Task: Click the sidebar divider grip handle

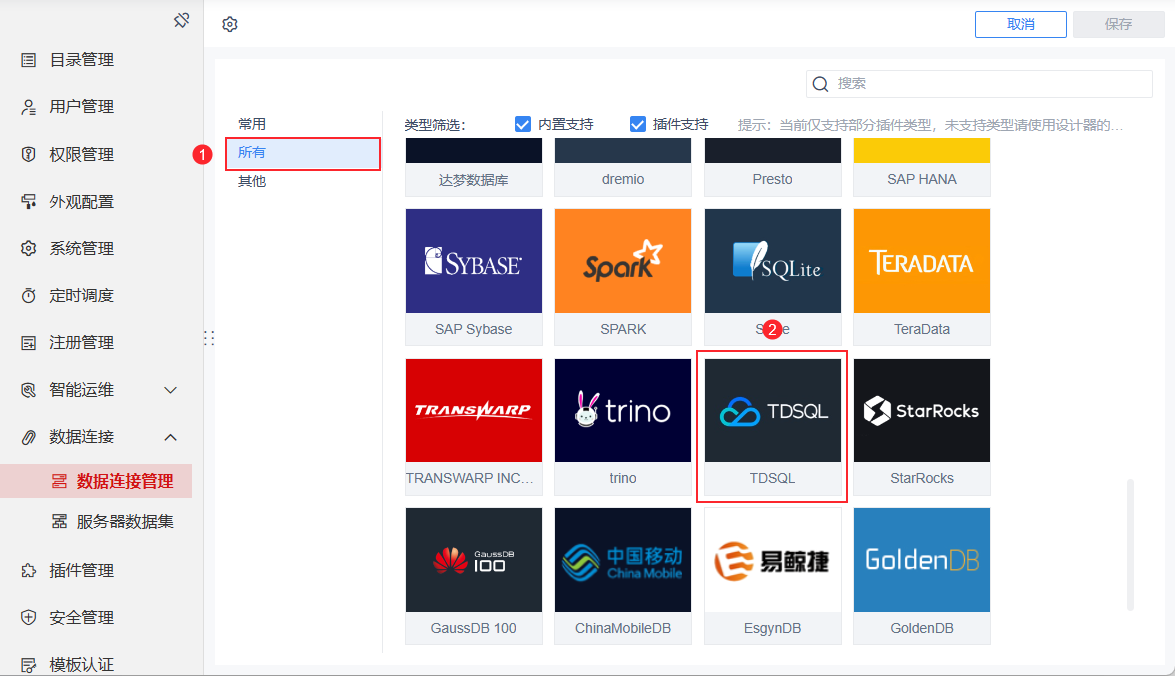Action: tap(209, 338)
